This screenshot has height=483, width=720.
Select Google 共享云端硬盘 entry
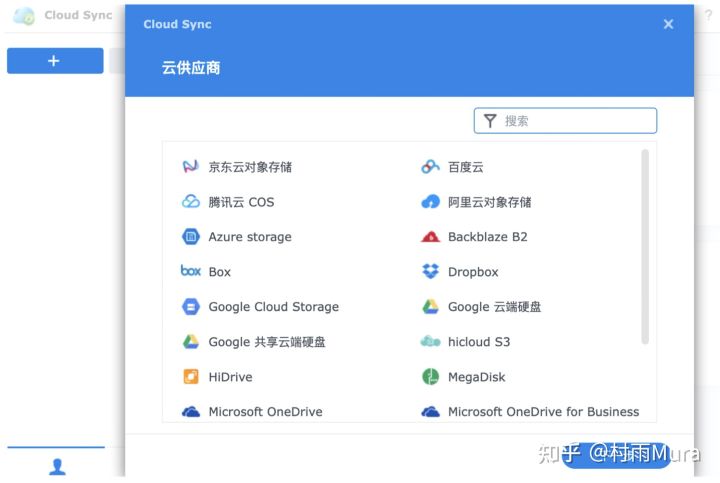266,342
